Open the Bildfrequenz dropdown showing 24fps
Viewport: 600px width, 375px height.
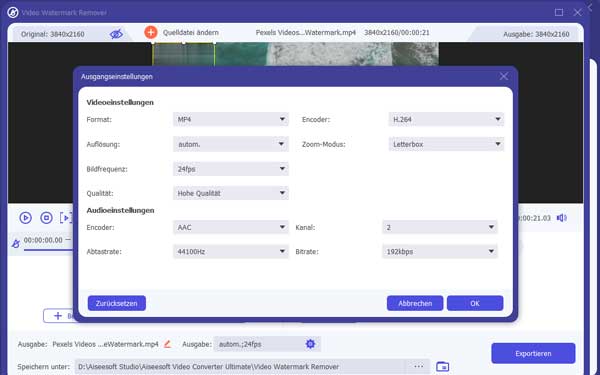[231, 169]
